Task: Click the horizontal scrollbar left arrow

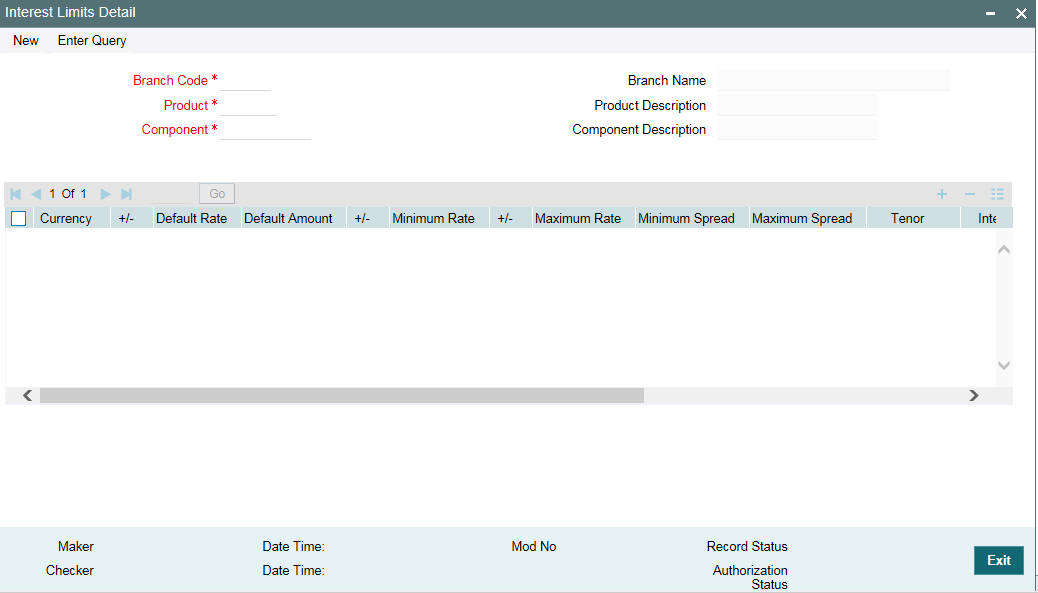Action: pyautogui.click(x=27, y=396)
